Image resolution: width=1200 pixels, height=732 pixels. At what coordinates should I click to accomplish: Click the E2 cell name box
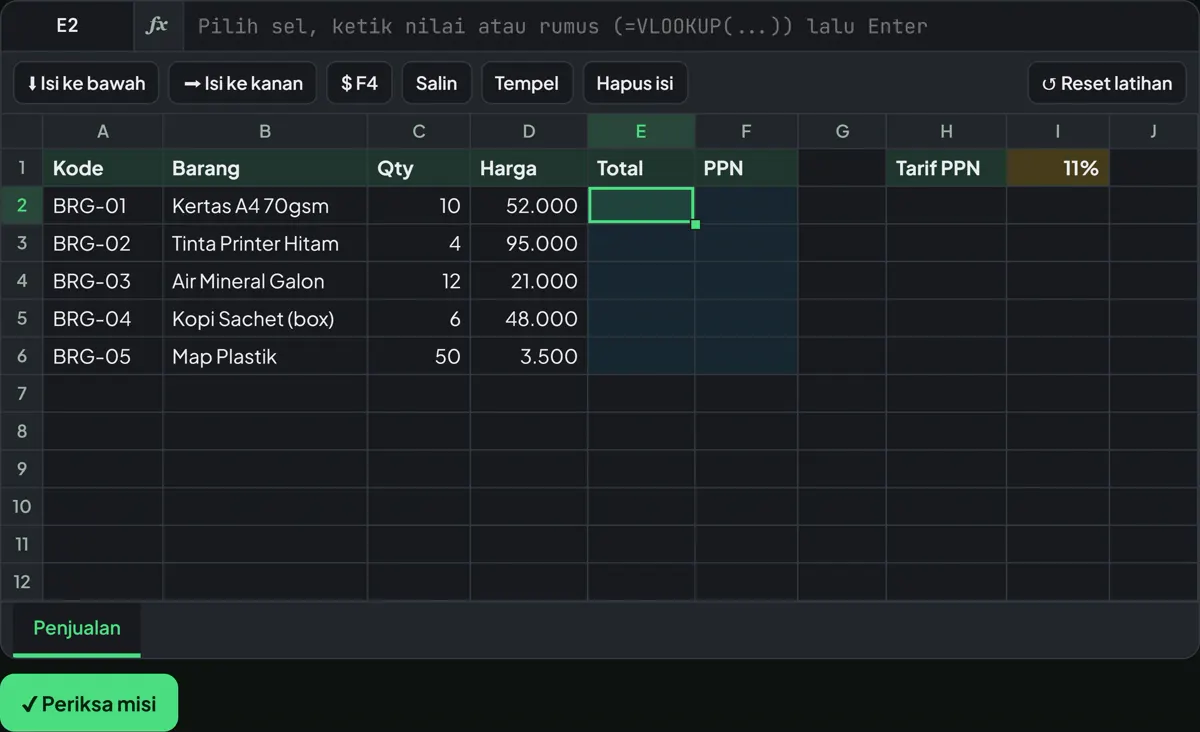pyautogui.click(x=67, y=26)
